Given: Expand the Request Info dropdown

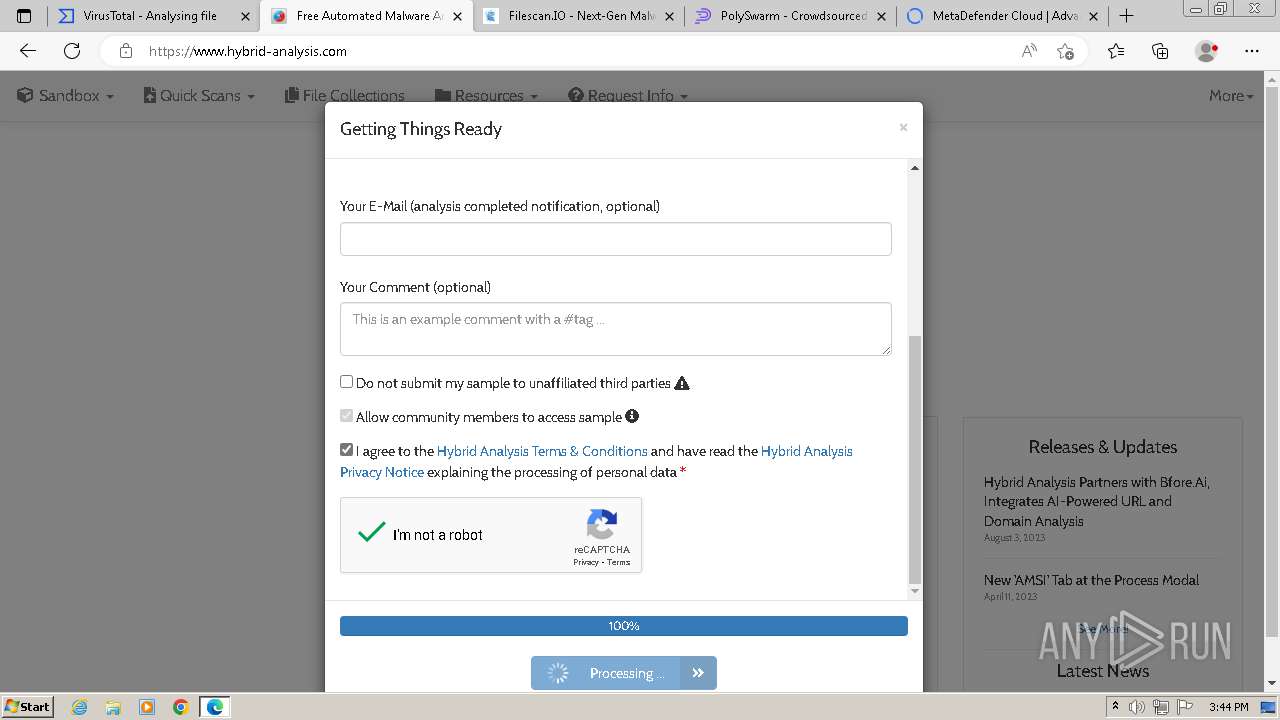Looking at the screenshot, I should 628,96.
